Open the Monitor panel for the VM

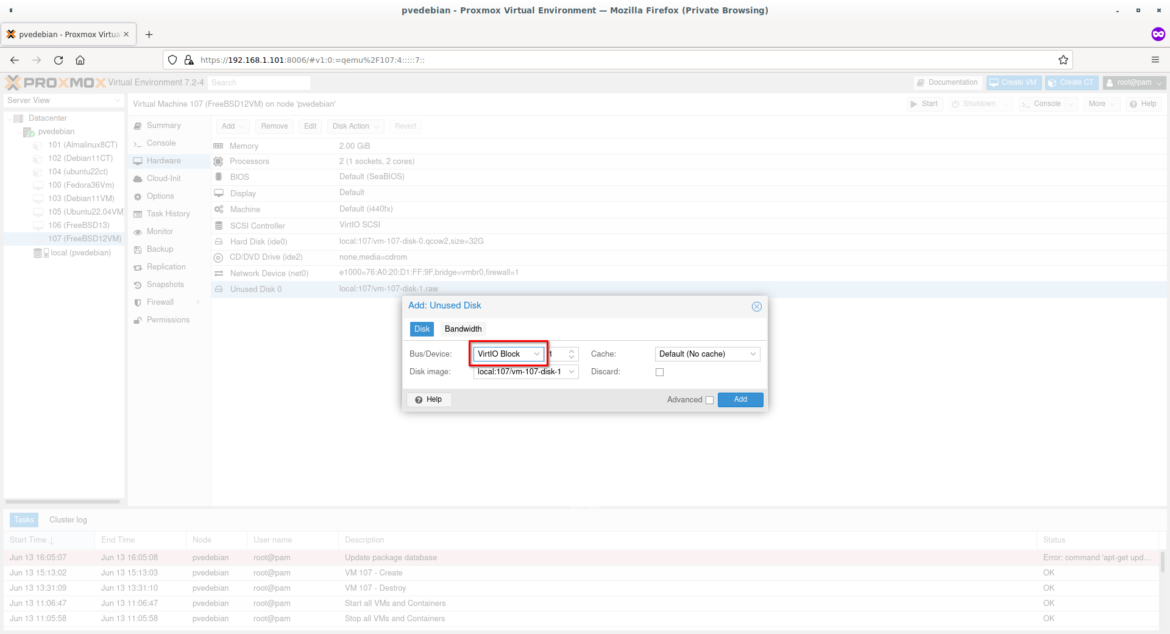tap(162, 231)
